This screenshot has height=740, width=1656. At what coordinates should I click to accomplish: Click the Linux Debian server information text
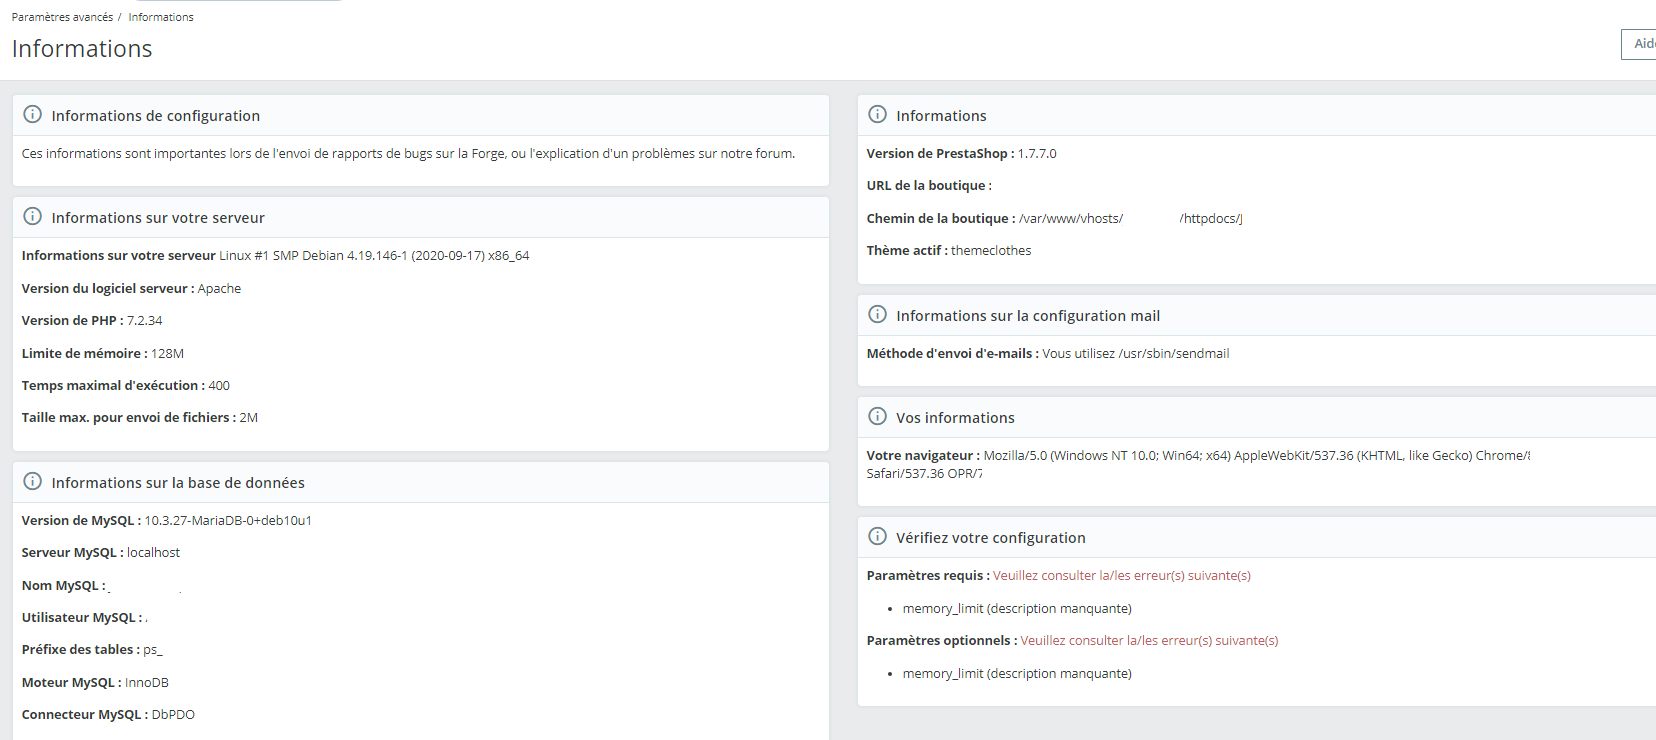[374, 256]
